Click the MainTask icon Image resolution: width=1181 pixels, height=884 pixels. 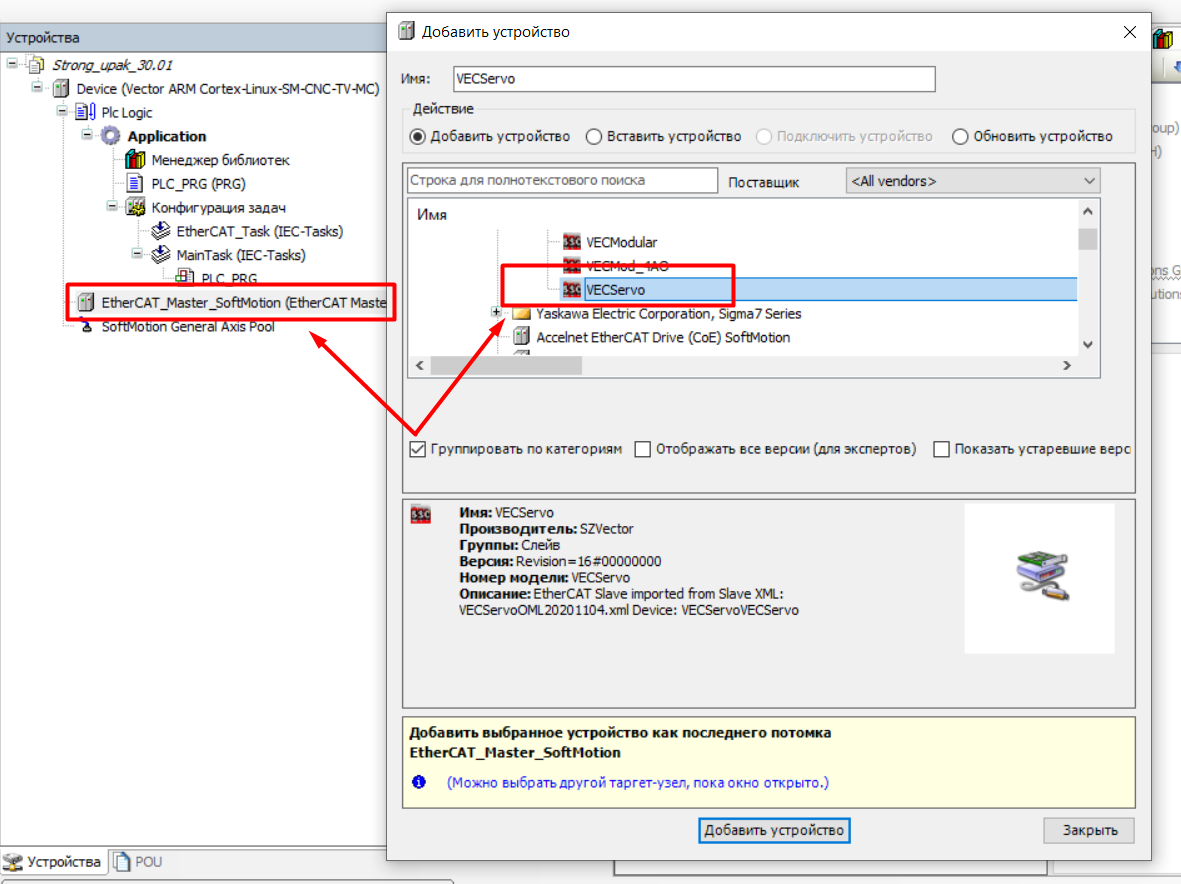[x=160, y=255]
